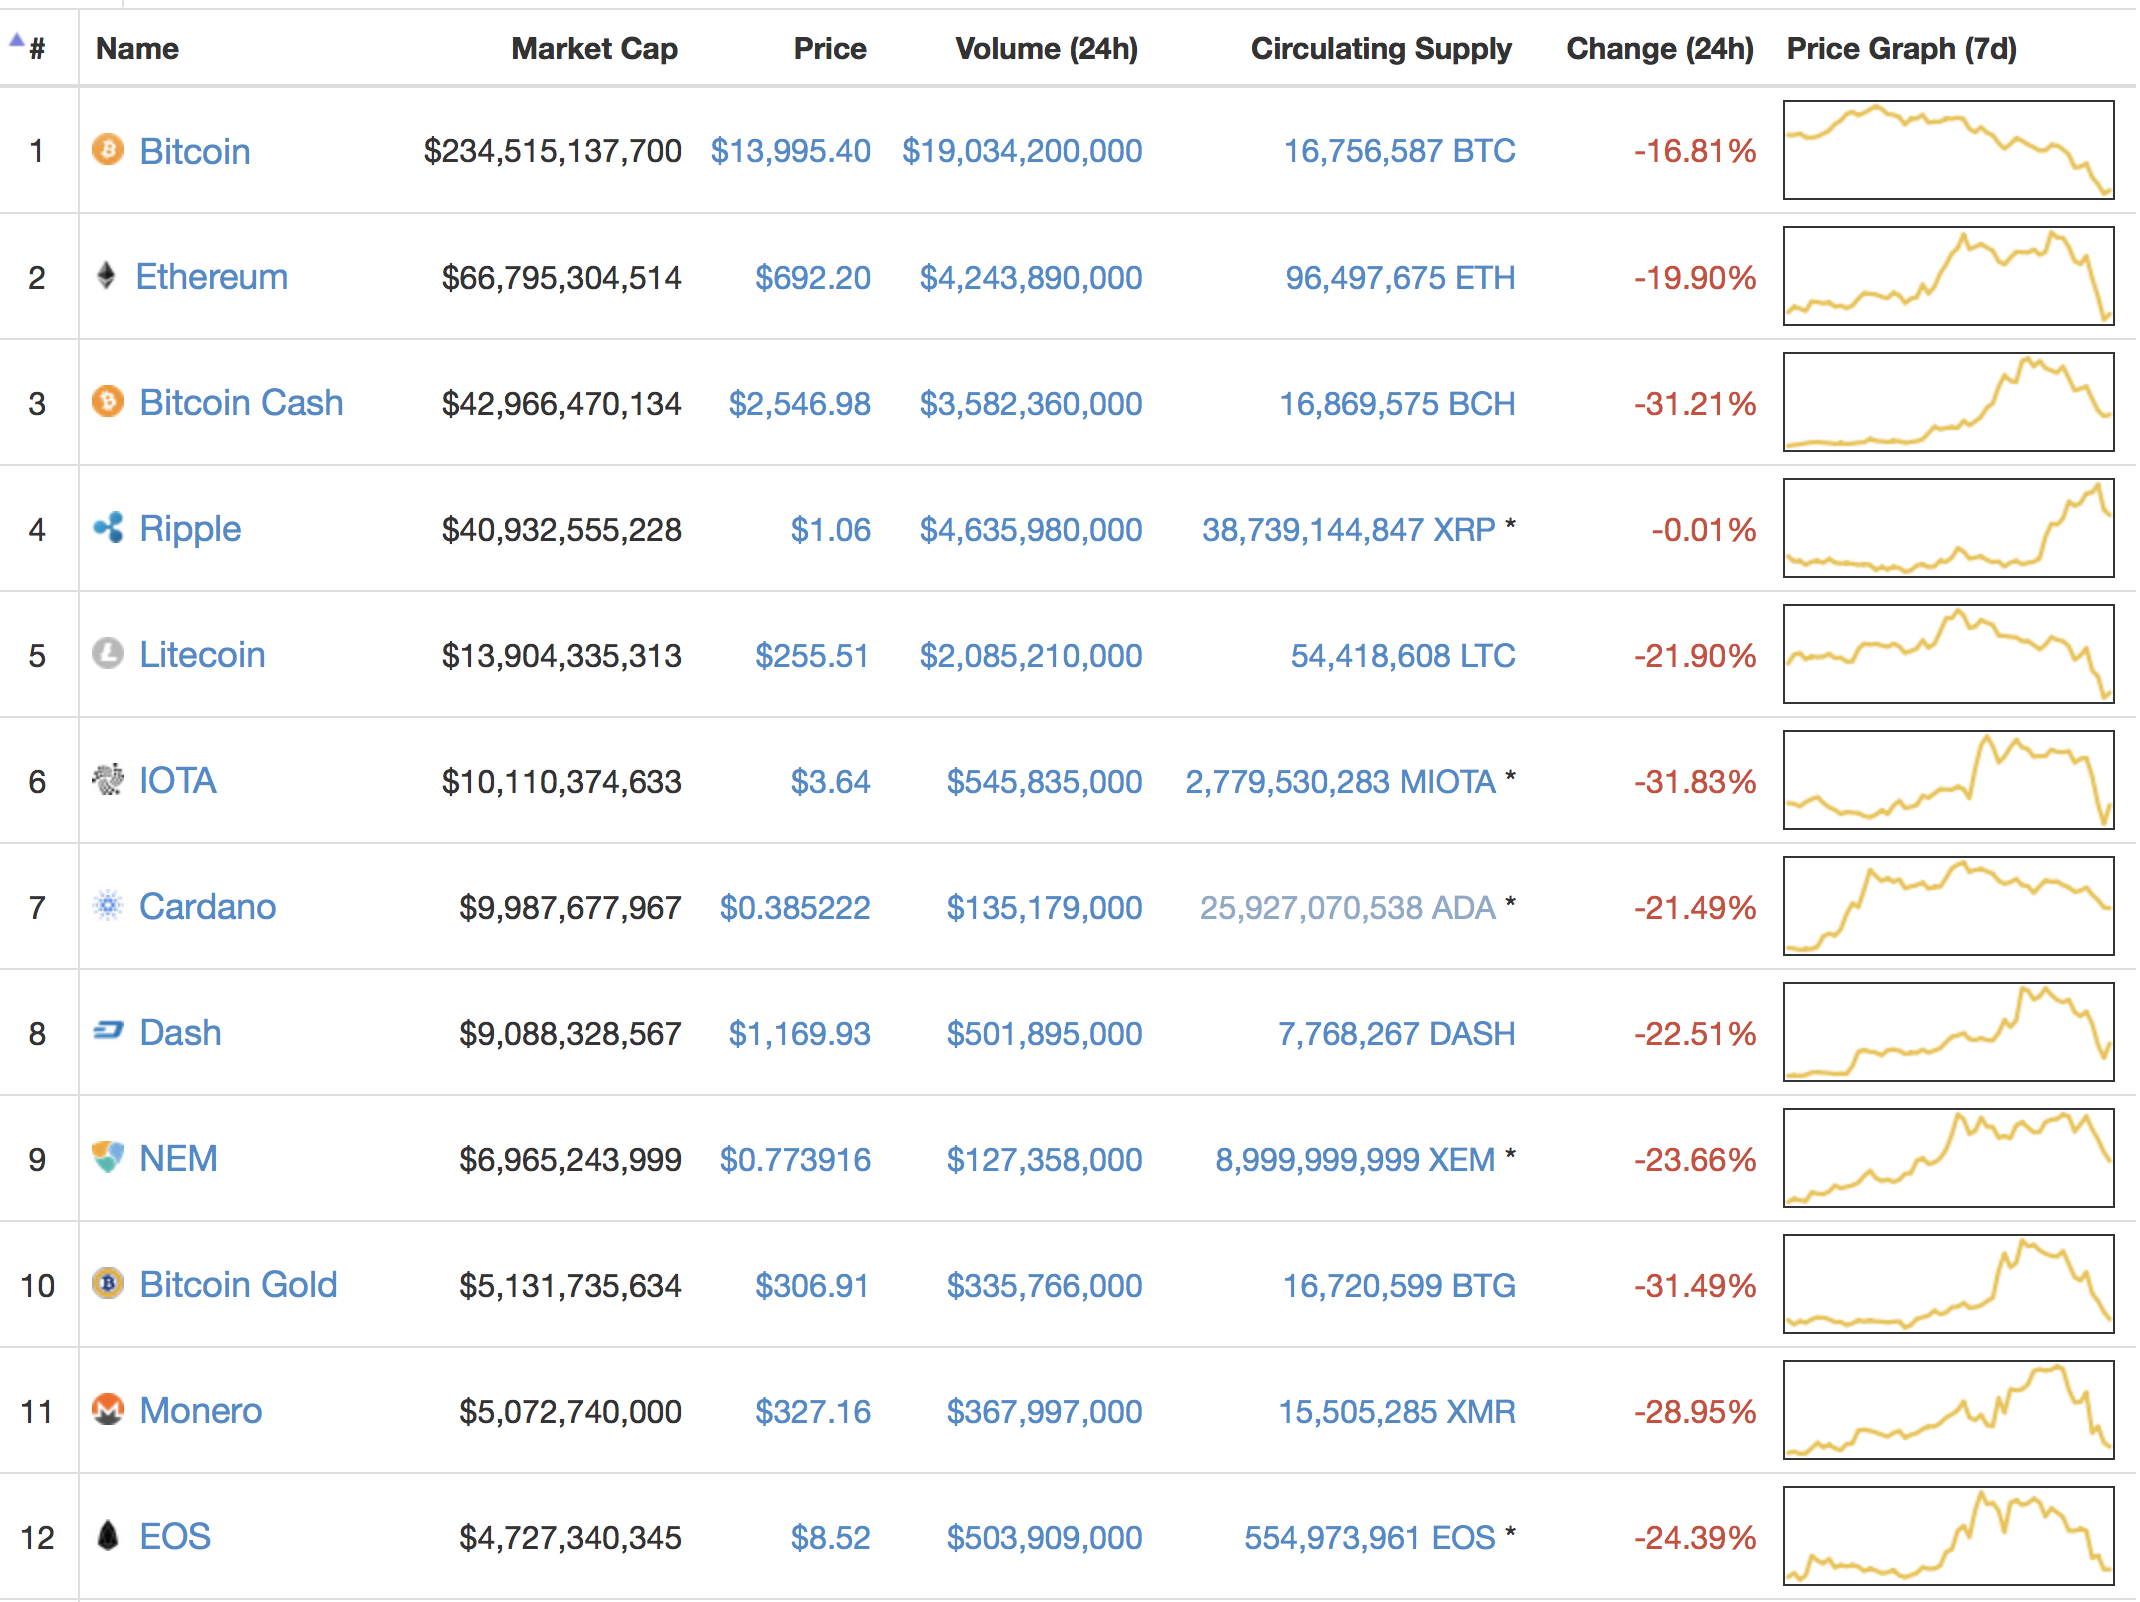Click supply 96,497,675 ETH
This screenshot has height=1602, width=2140.
(x=1400, y=278)
